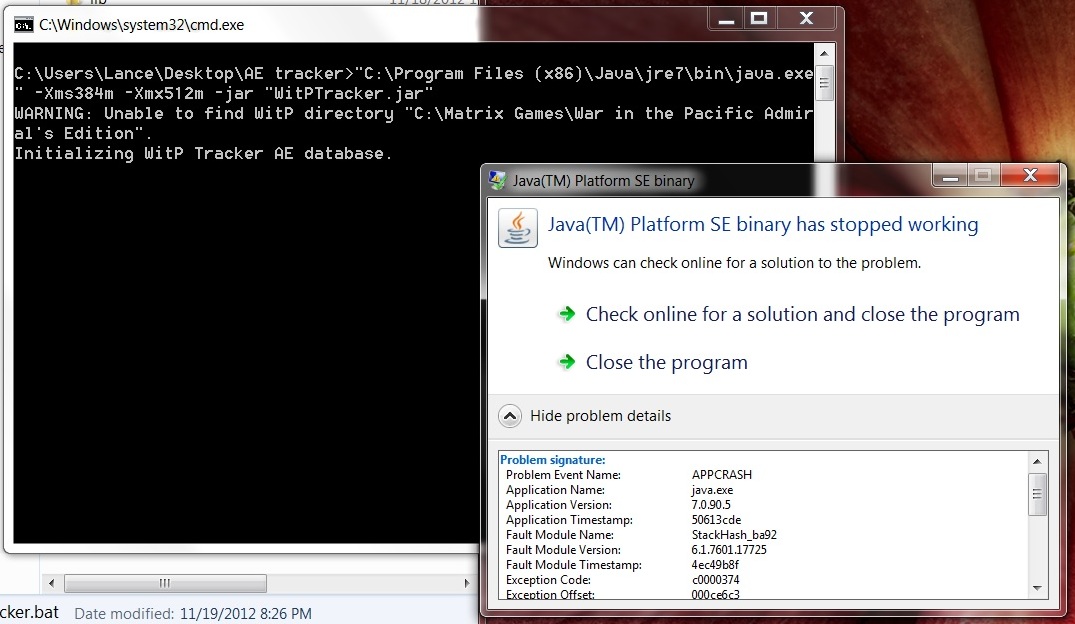Click the Hide problem details label
The image size is (1075, 624).
pyautogui.click(x=601, y=416)
